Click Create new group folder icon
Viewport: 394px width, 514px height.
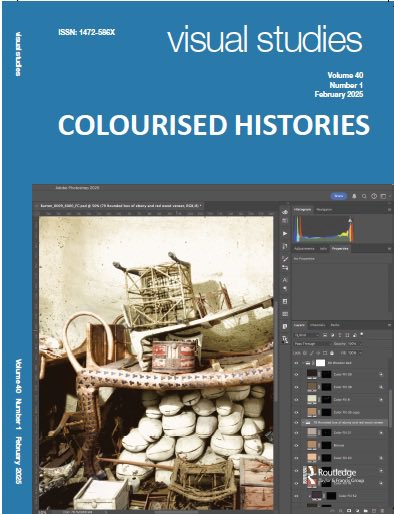tap(366, 511)
